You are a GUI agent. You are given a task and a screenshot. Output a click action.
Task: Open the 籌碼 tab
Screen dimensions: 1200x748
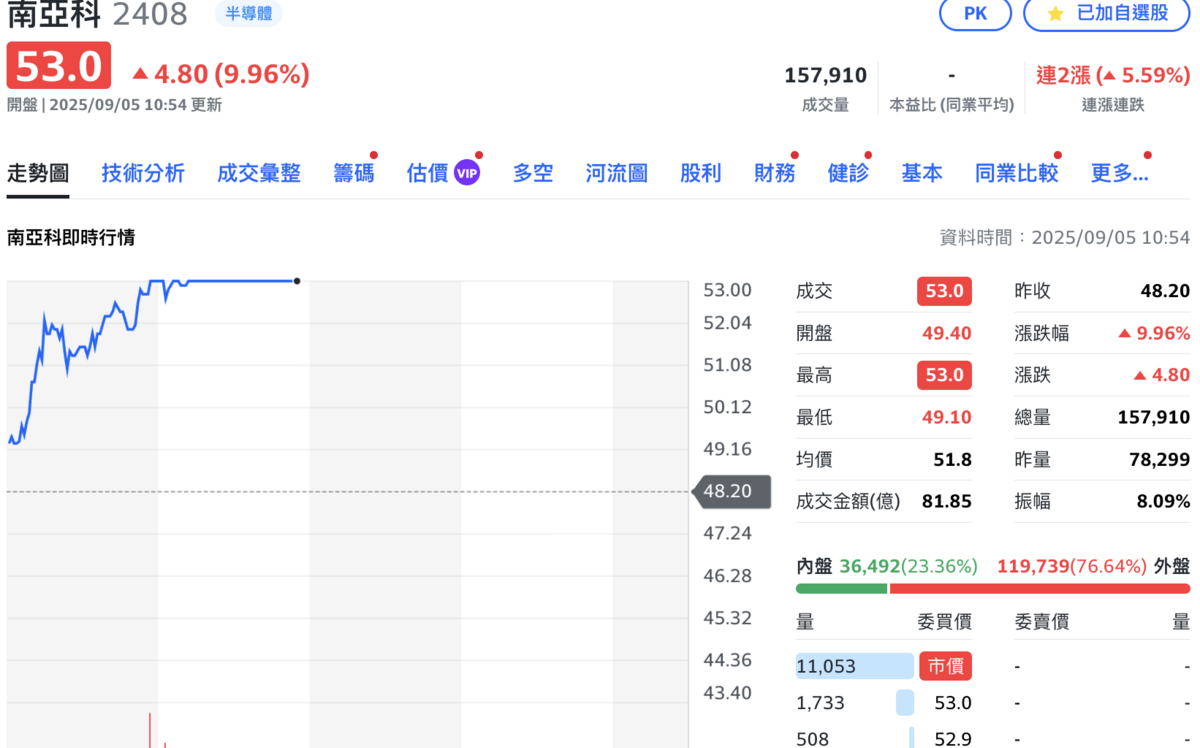(353, 172)
